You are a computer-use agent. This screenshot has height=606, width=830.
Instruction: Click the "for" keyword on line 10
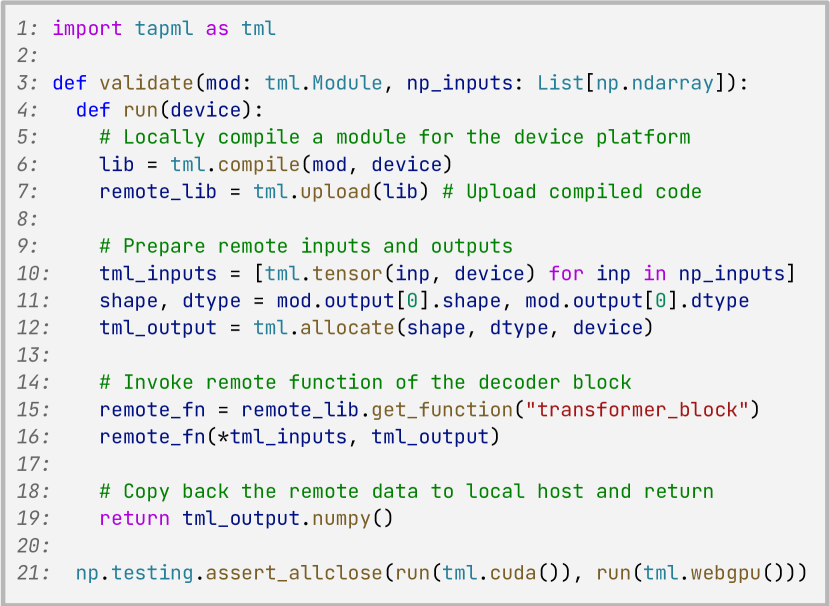(x=566, y=273)
